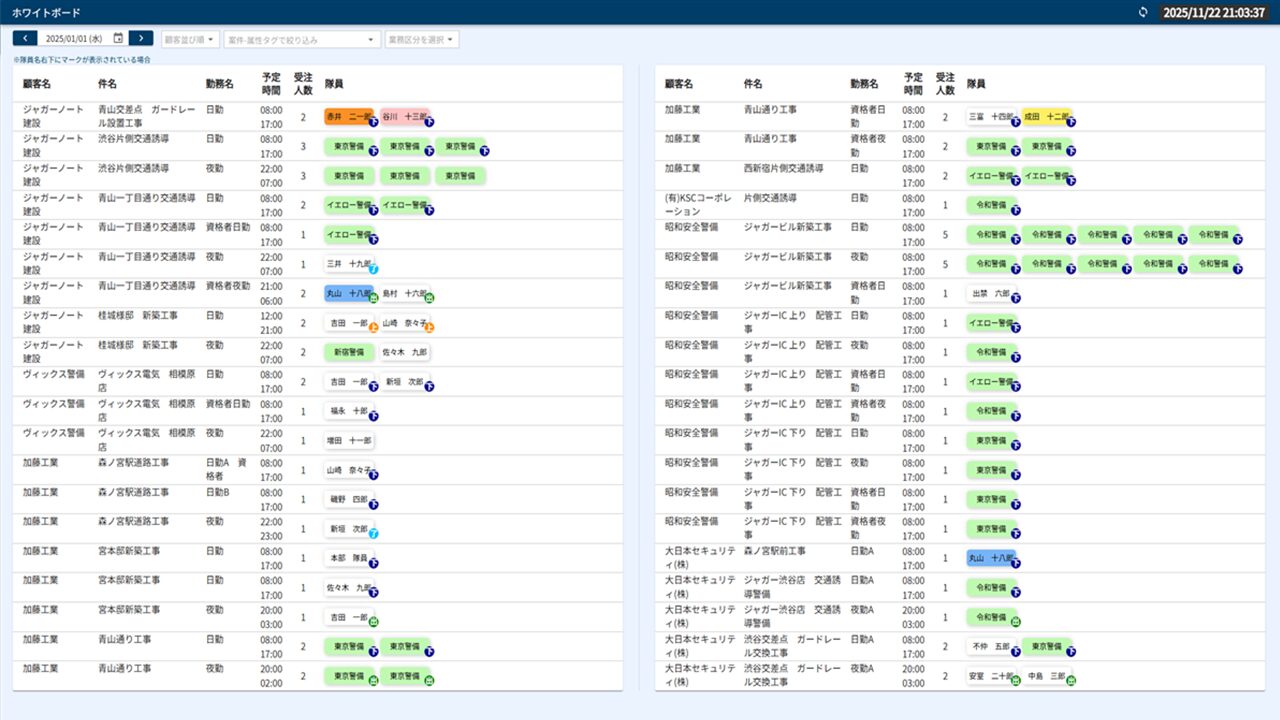Click the badge on 出禁 六郎 chip

point(1015,299)
